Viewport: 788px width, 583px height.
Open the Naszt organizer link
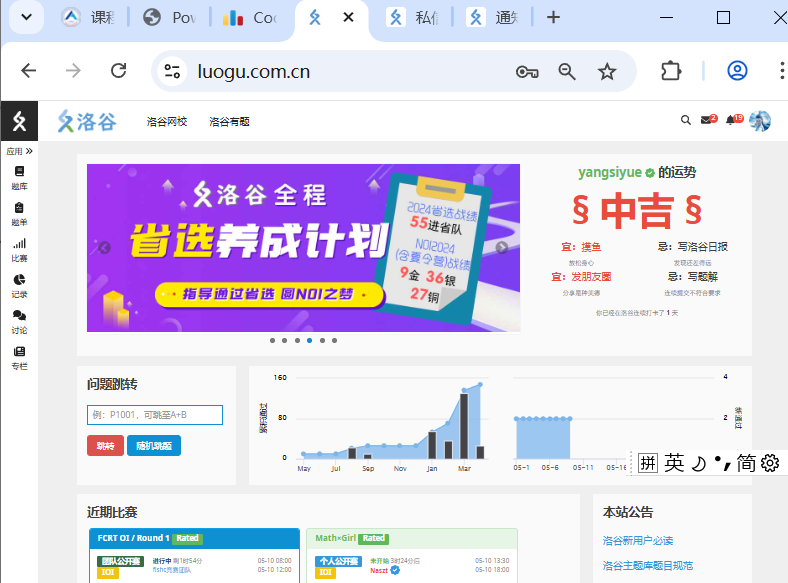tap(379, 570)
